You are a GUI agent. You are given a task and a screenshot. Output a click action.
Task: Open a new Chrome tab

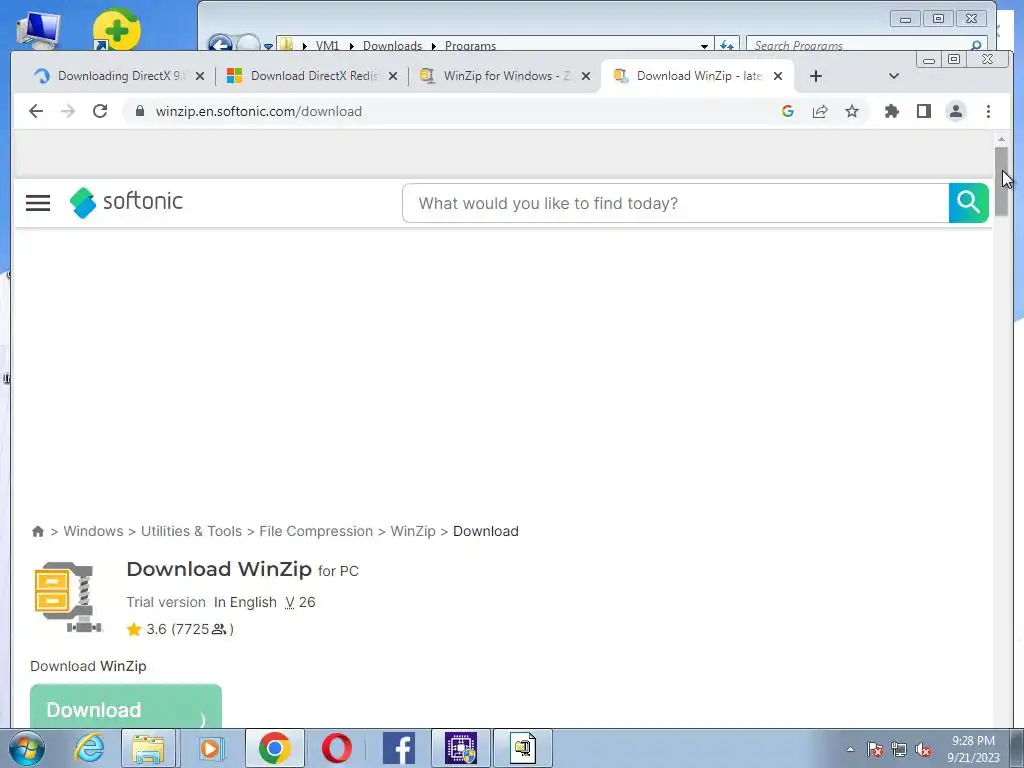tap(816, 76)
